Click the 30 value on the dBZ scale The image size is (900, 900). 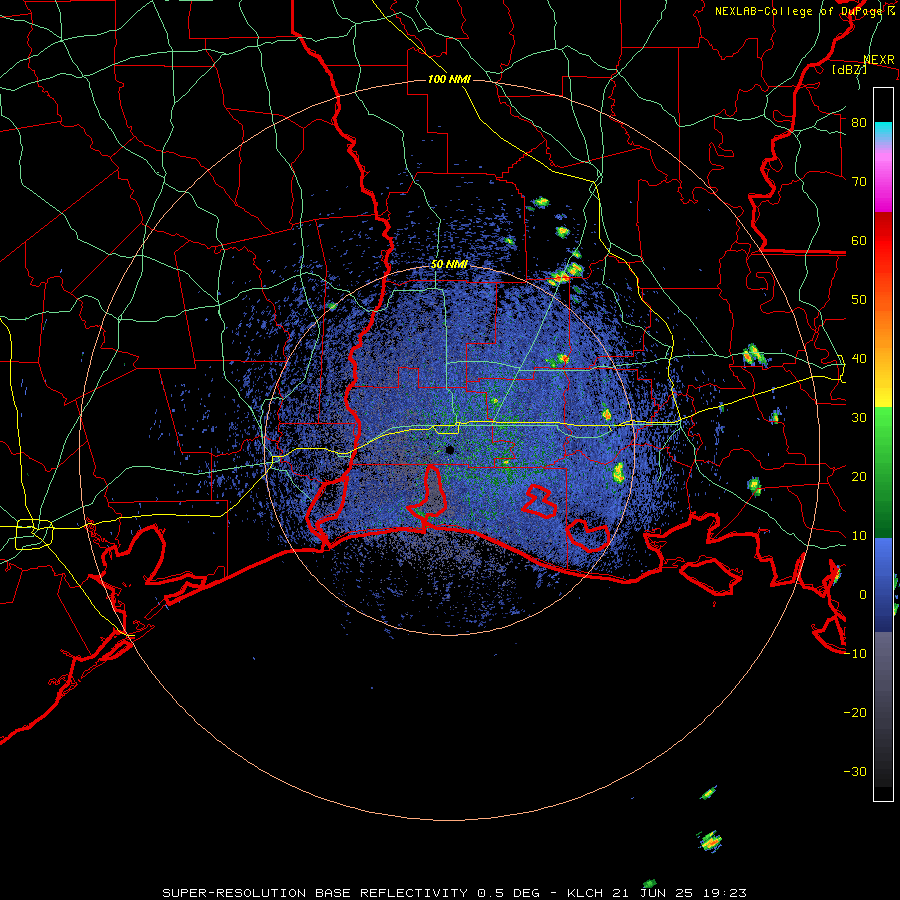pyautogui.click(x=859, y=417)
